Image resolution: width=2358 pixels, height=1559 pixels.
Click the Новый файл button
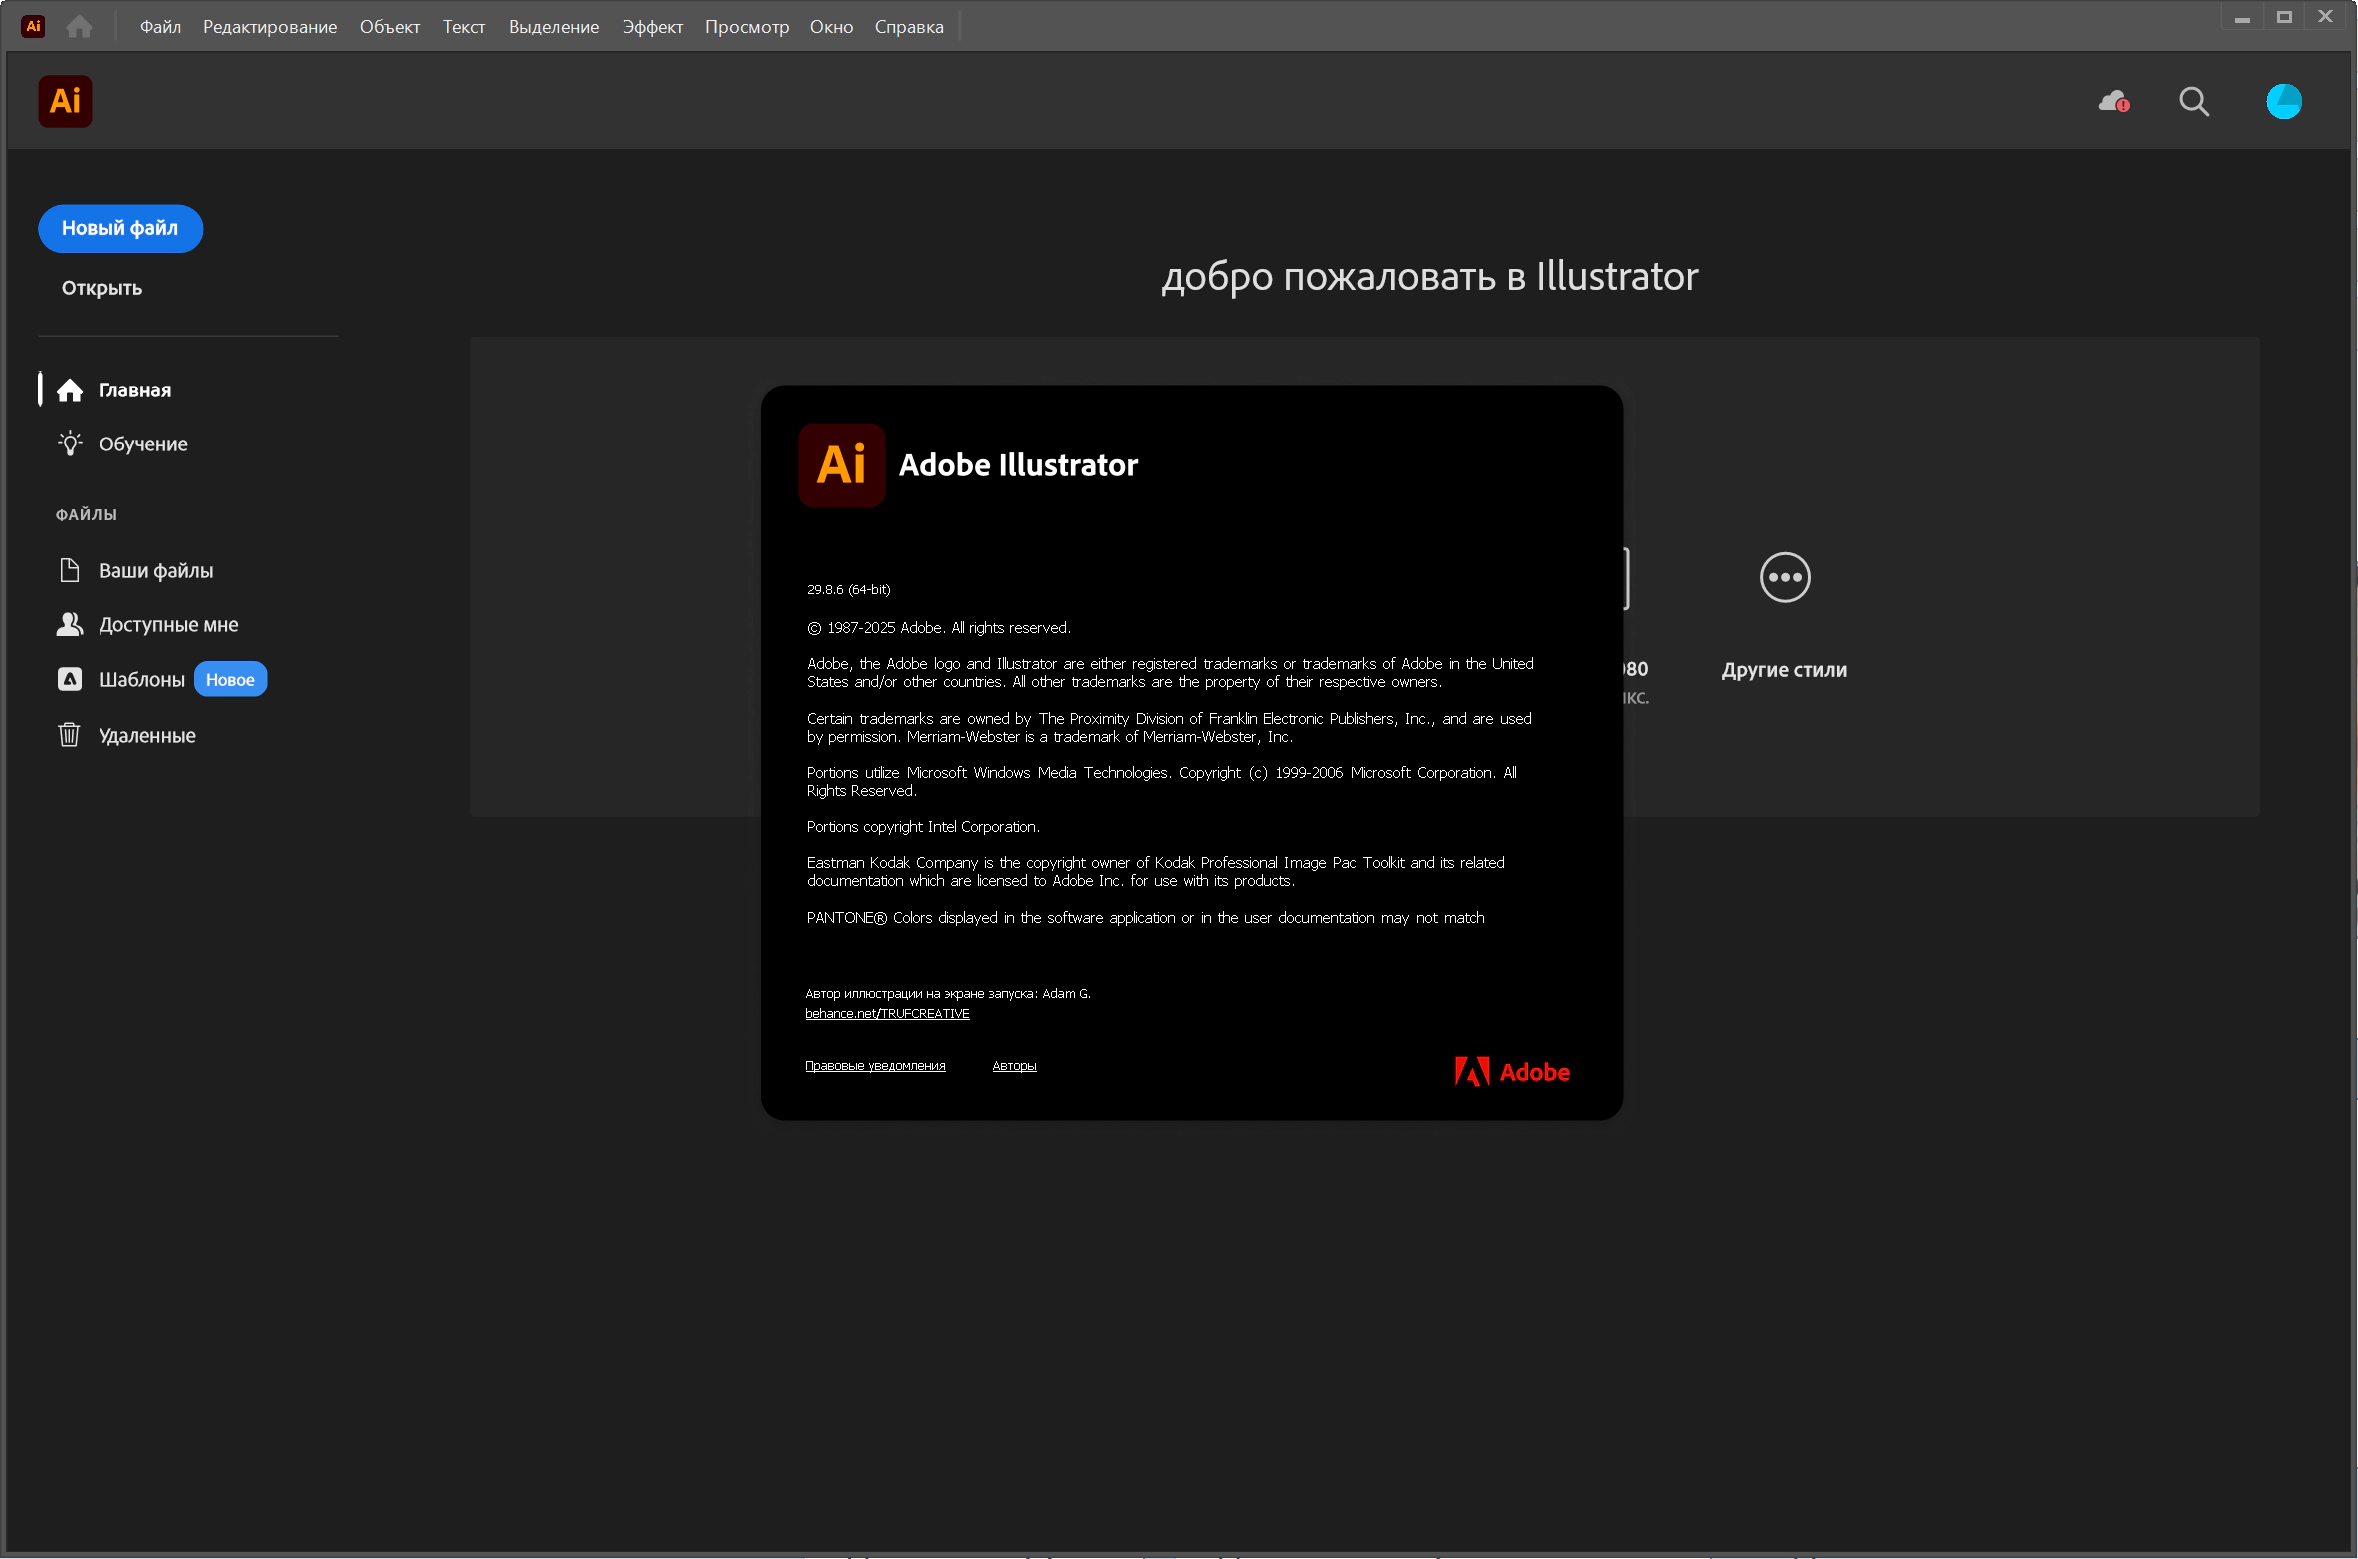pyautogui.click(x=120, y=228)
